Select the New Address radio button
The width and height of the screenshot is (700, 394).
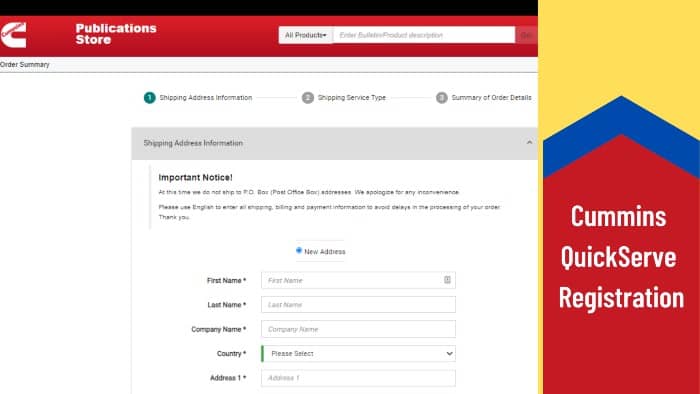pyautogui.click(x=299, y=251)
